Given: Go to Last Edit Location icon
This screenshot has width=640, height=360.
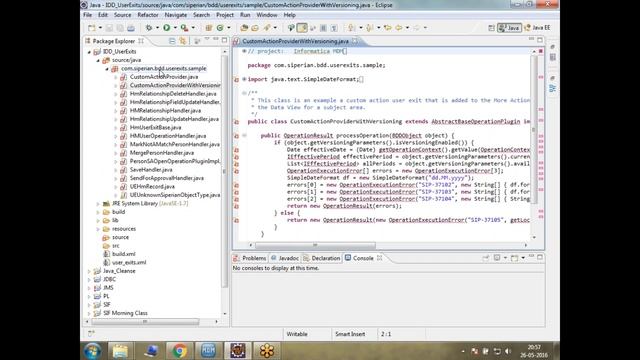Looking at the screenshot, I should tap(387, 28).
